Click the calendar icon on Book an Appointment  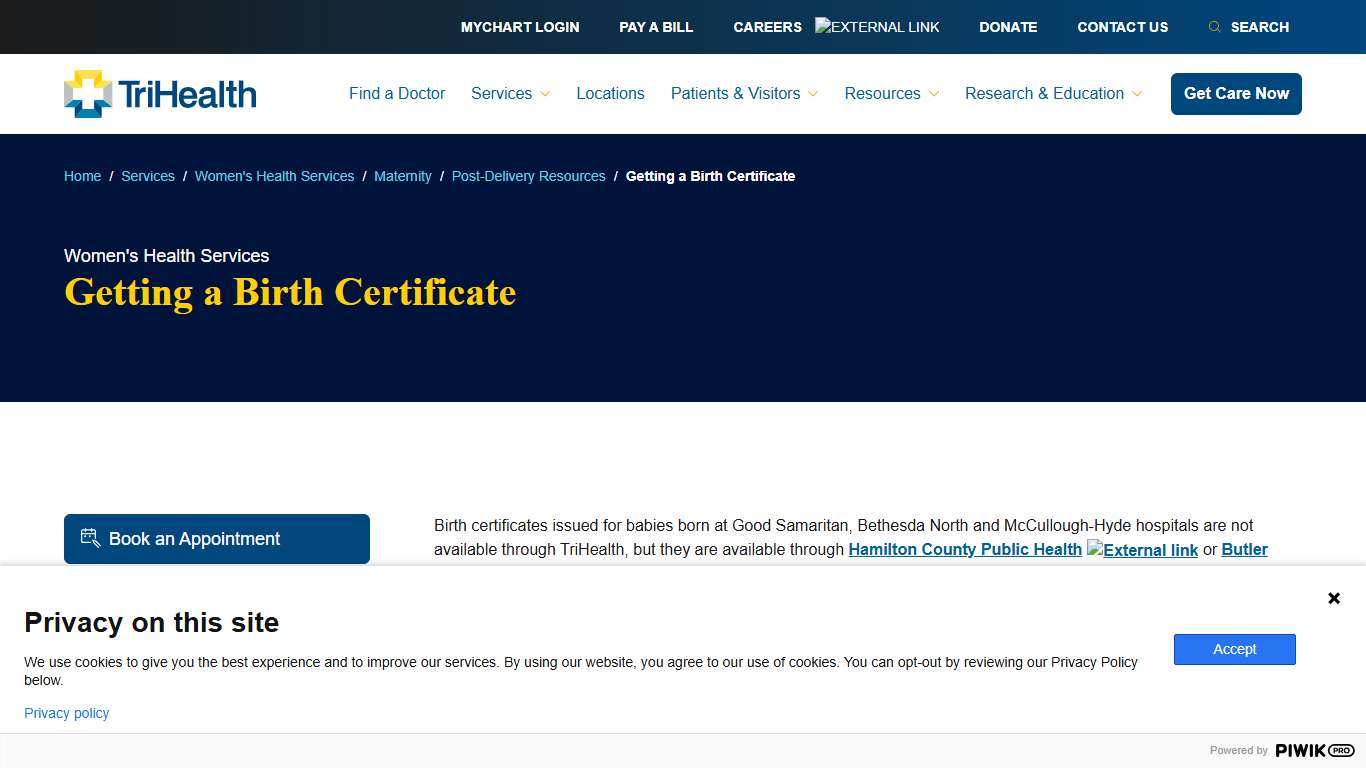89,538
